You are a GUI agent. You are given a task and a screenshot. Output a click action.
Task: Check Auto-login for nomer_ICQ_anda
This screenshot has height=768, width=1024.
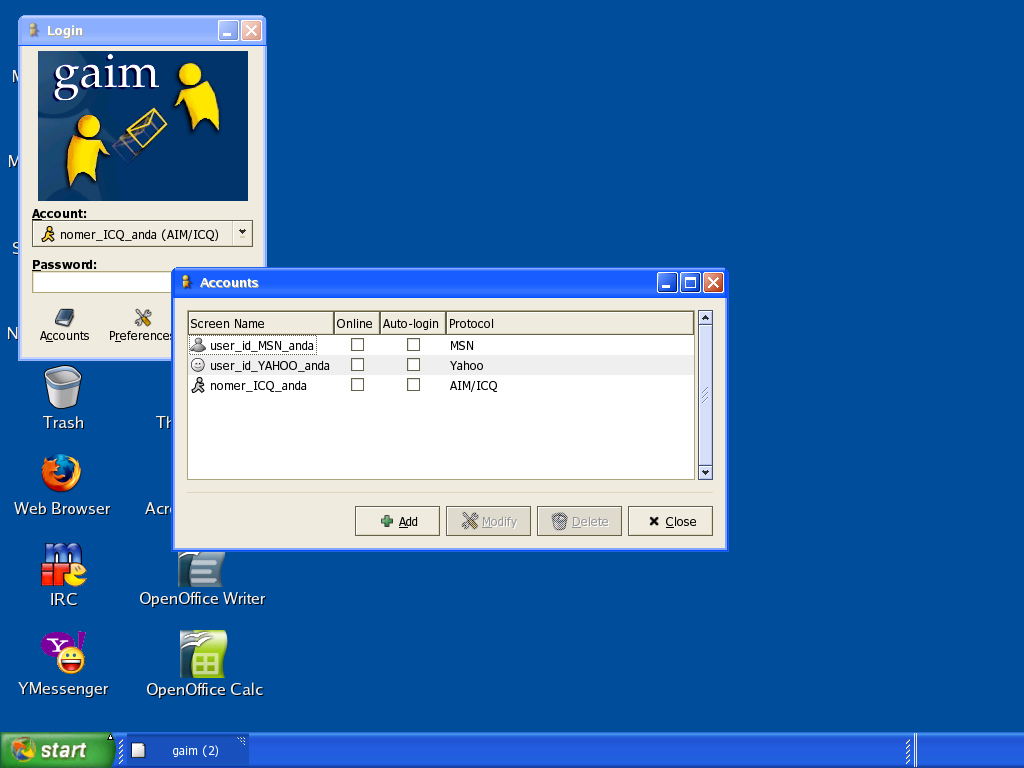tap(413, 385)
